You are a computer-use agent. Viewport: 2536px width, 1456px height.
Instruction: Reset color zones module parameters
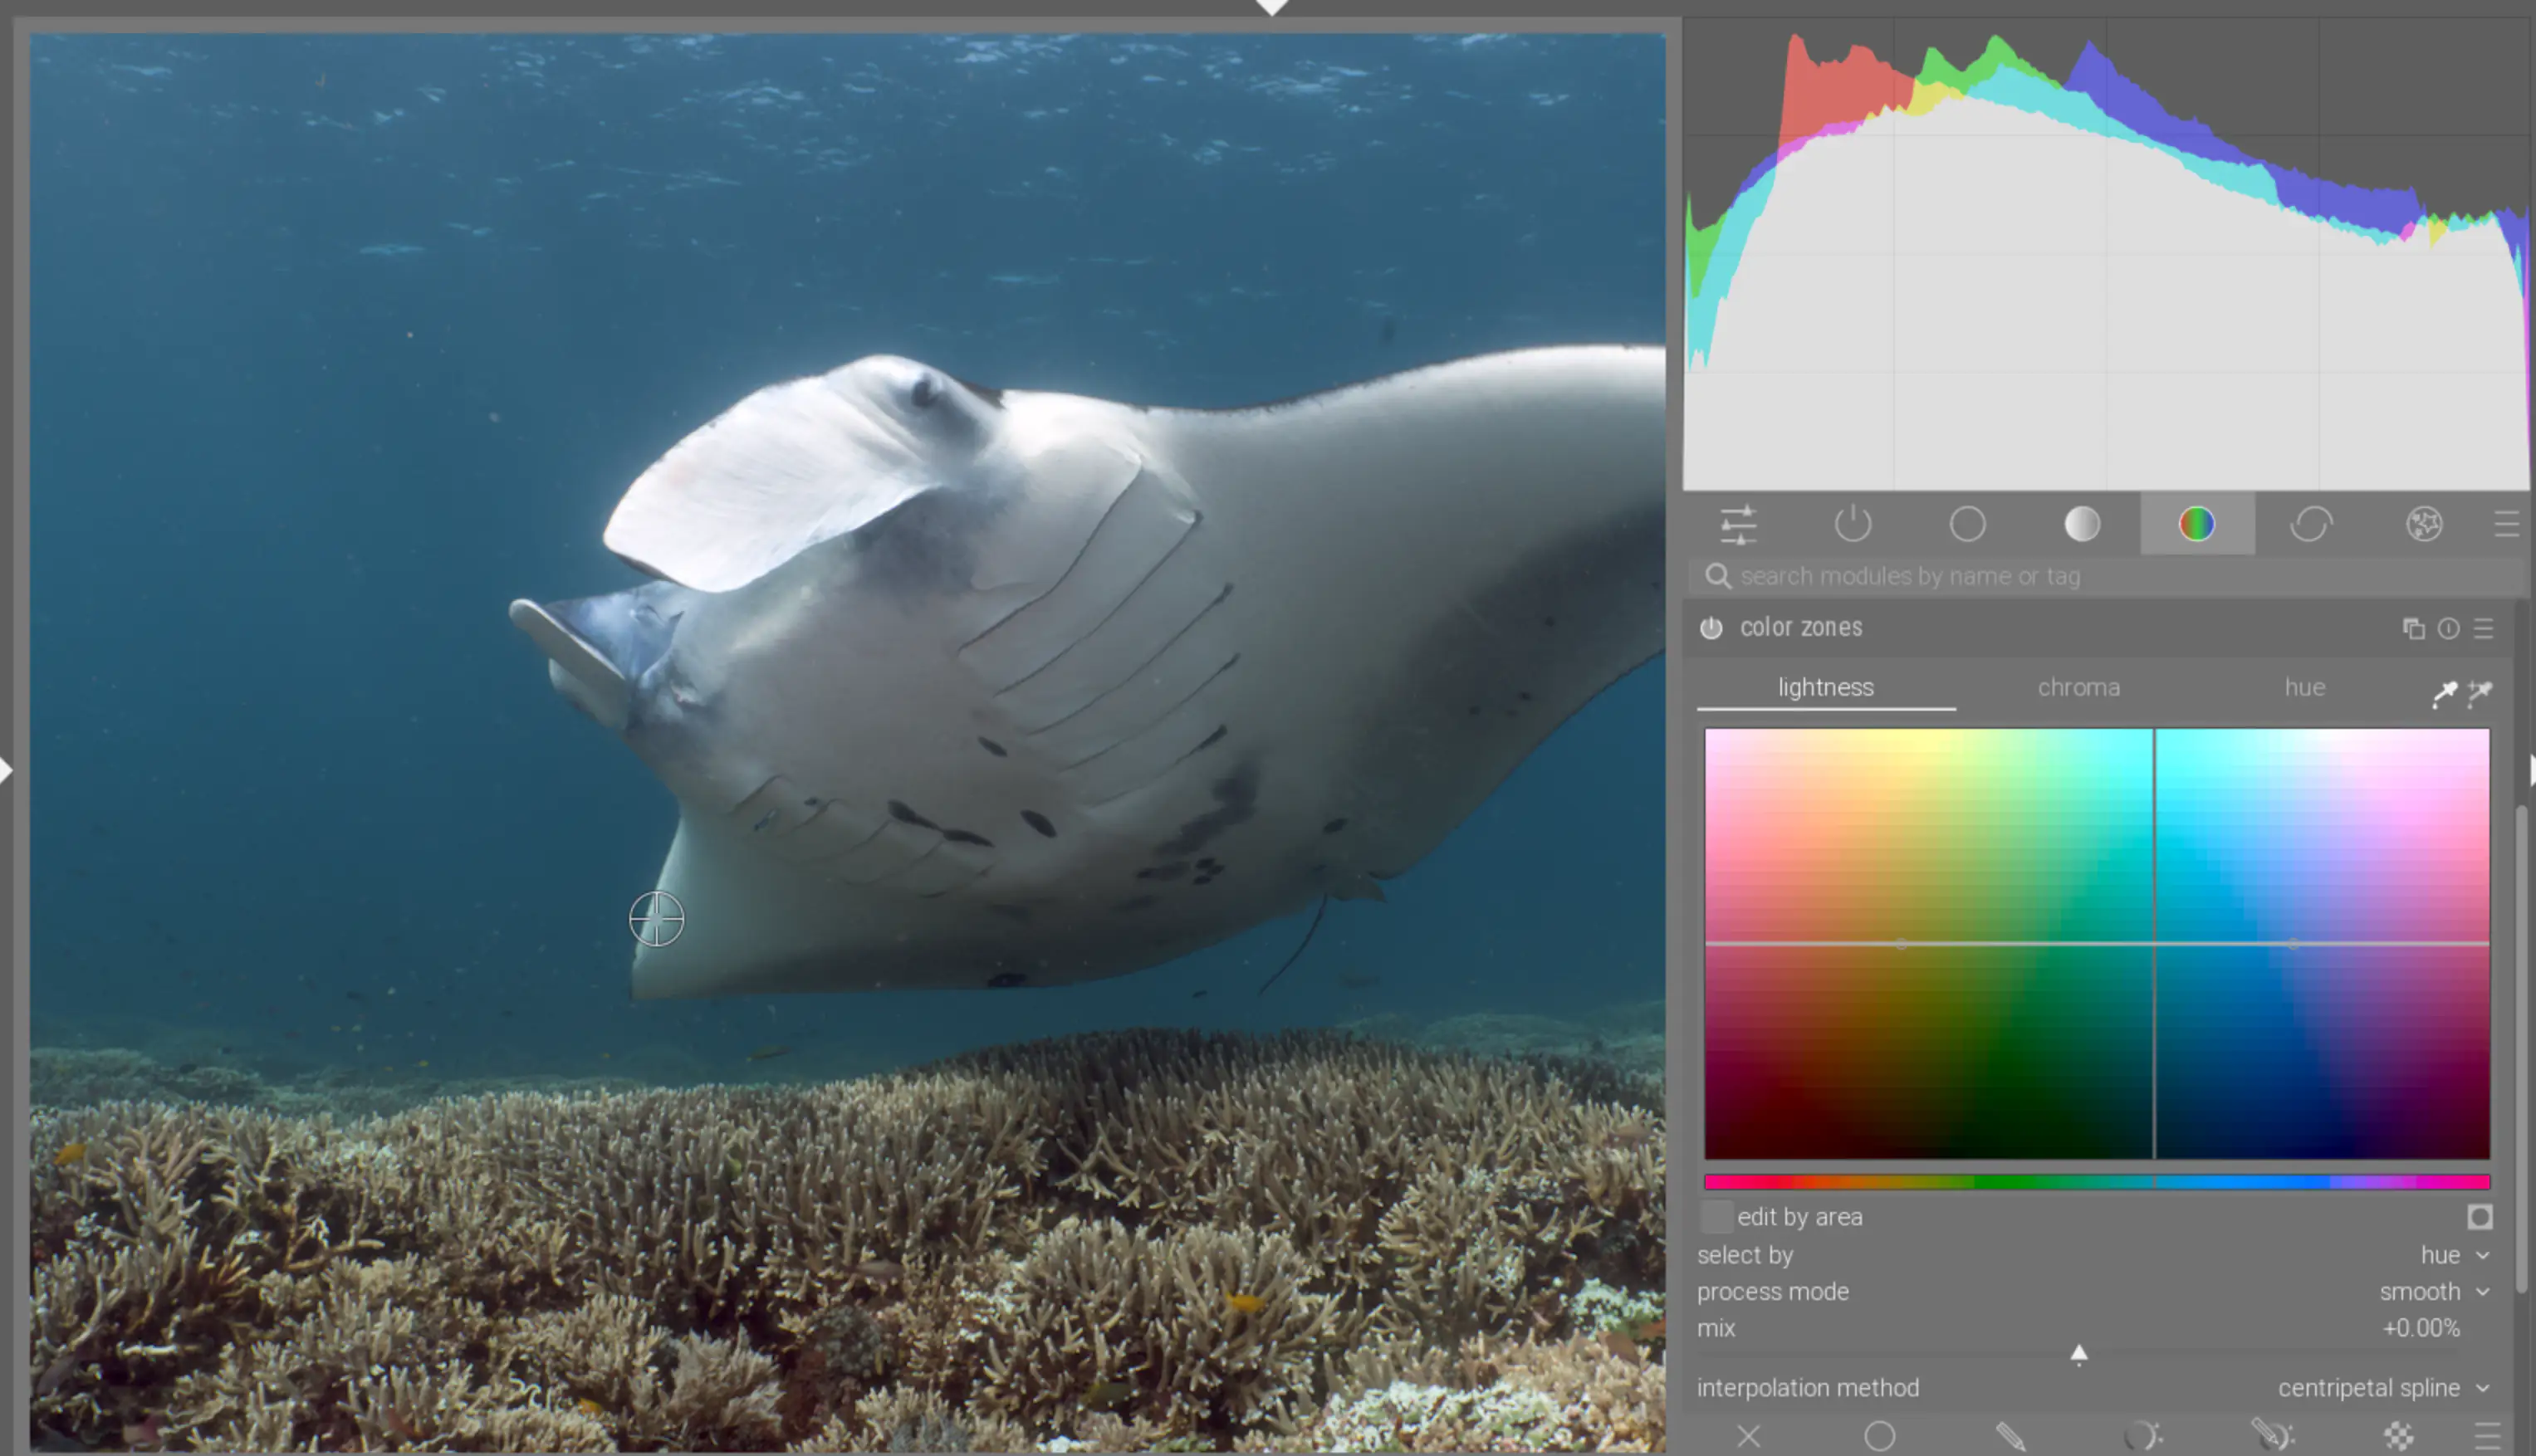tap(2448, 628)
